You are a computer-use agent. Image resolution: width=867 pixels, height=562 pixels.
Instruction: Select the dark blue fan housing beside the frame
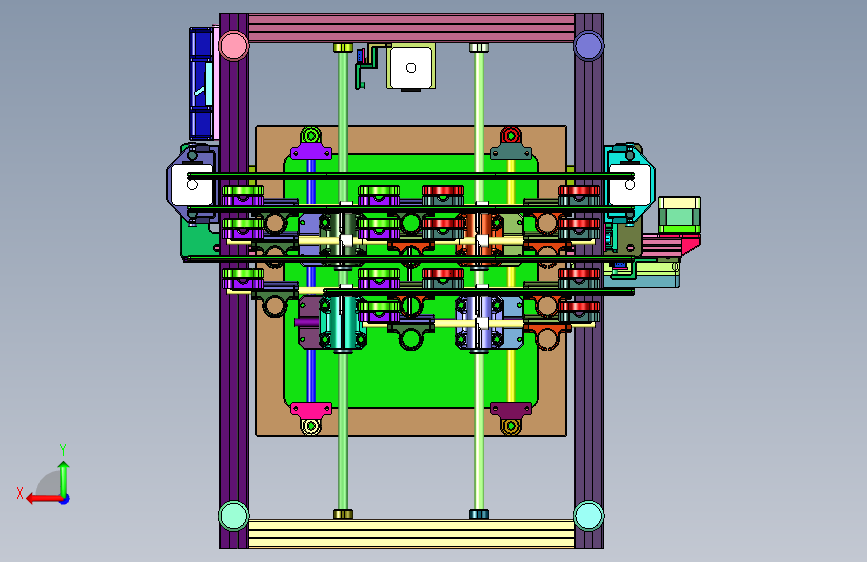(201, 83)
